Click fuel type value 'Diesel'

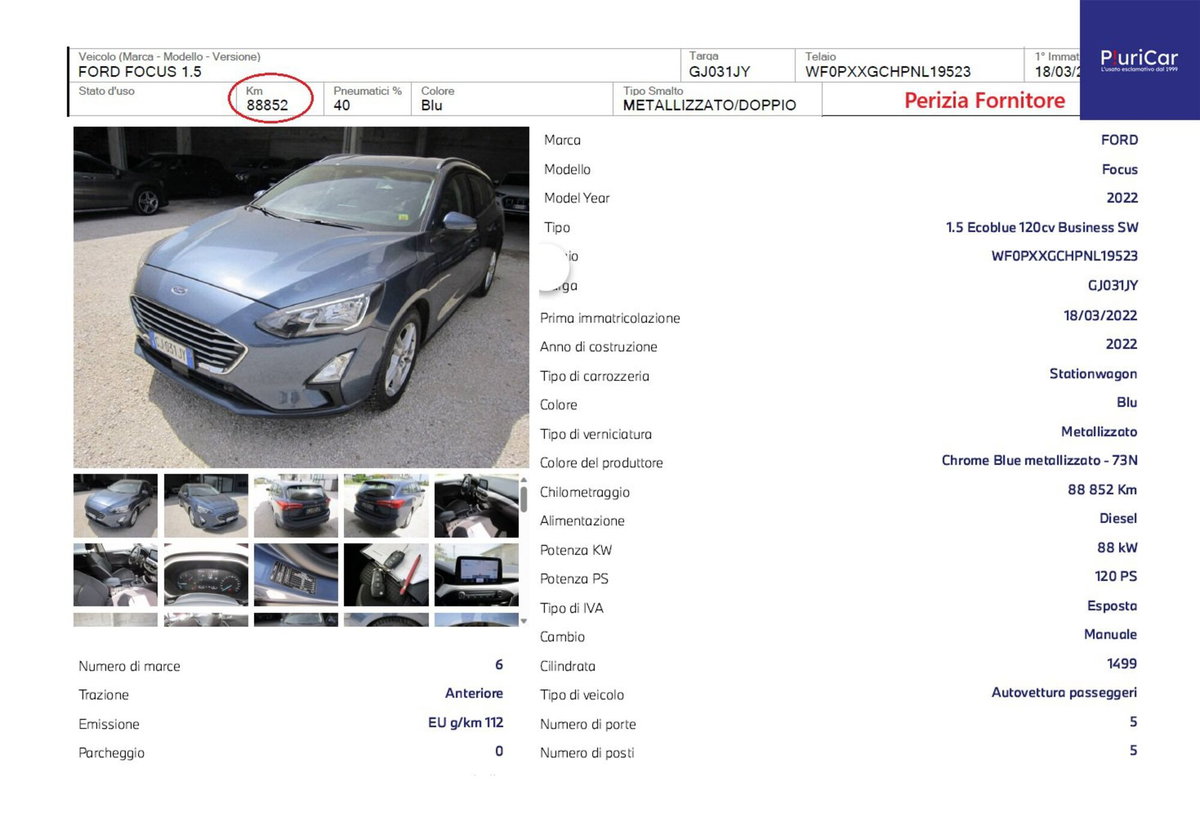click(x=1118, y=518)
